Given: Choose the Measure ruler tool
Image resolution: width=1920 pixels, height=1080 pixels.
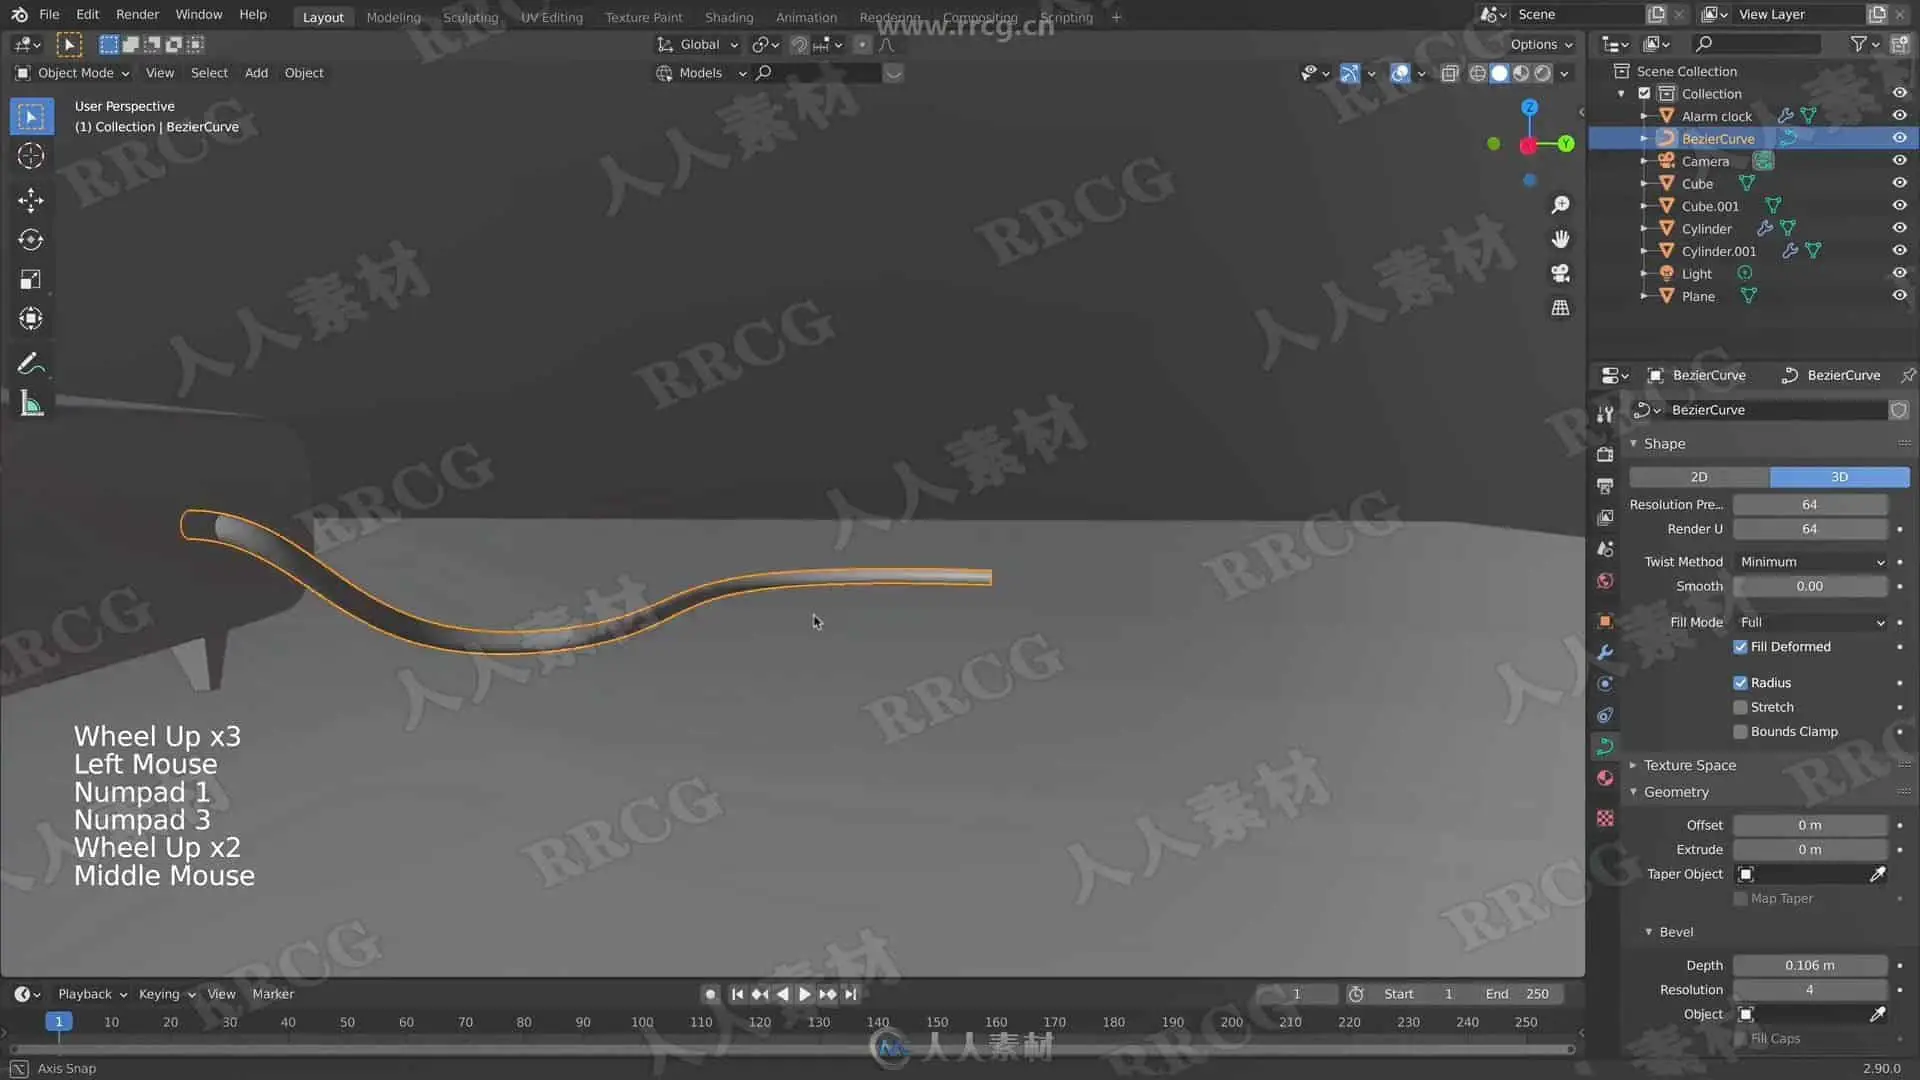Looking at the screenshot, I should (30, 404).
